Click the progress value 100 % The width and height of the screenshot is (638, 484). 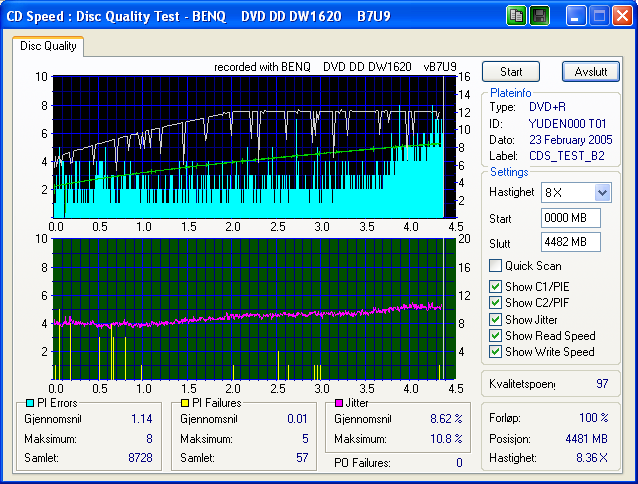click(594, 418)
